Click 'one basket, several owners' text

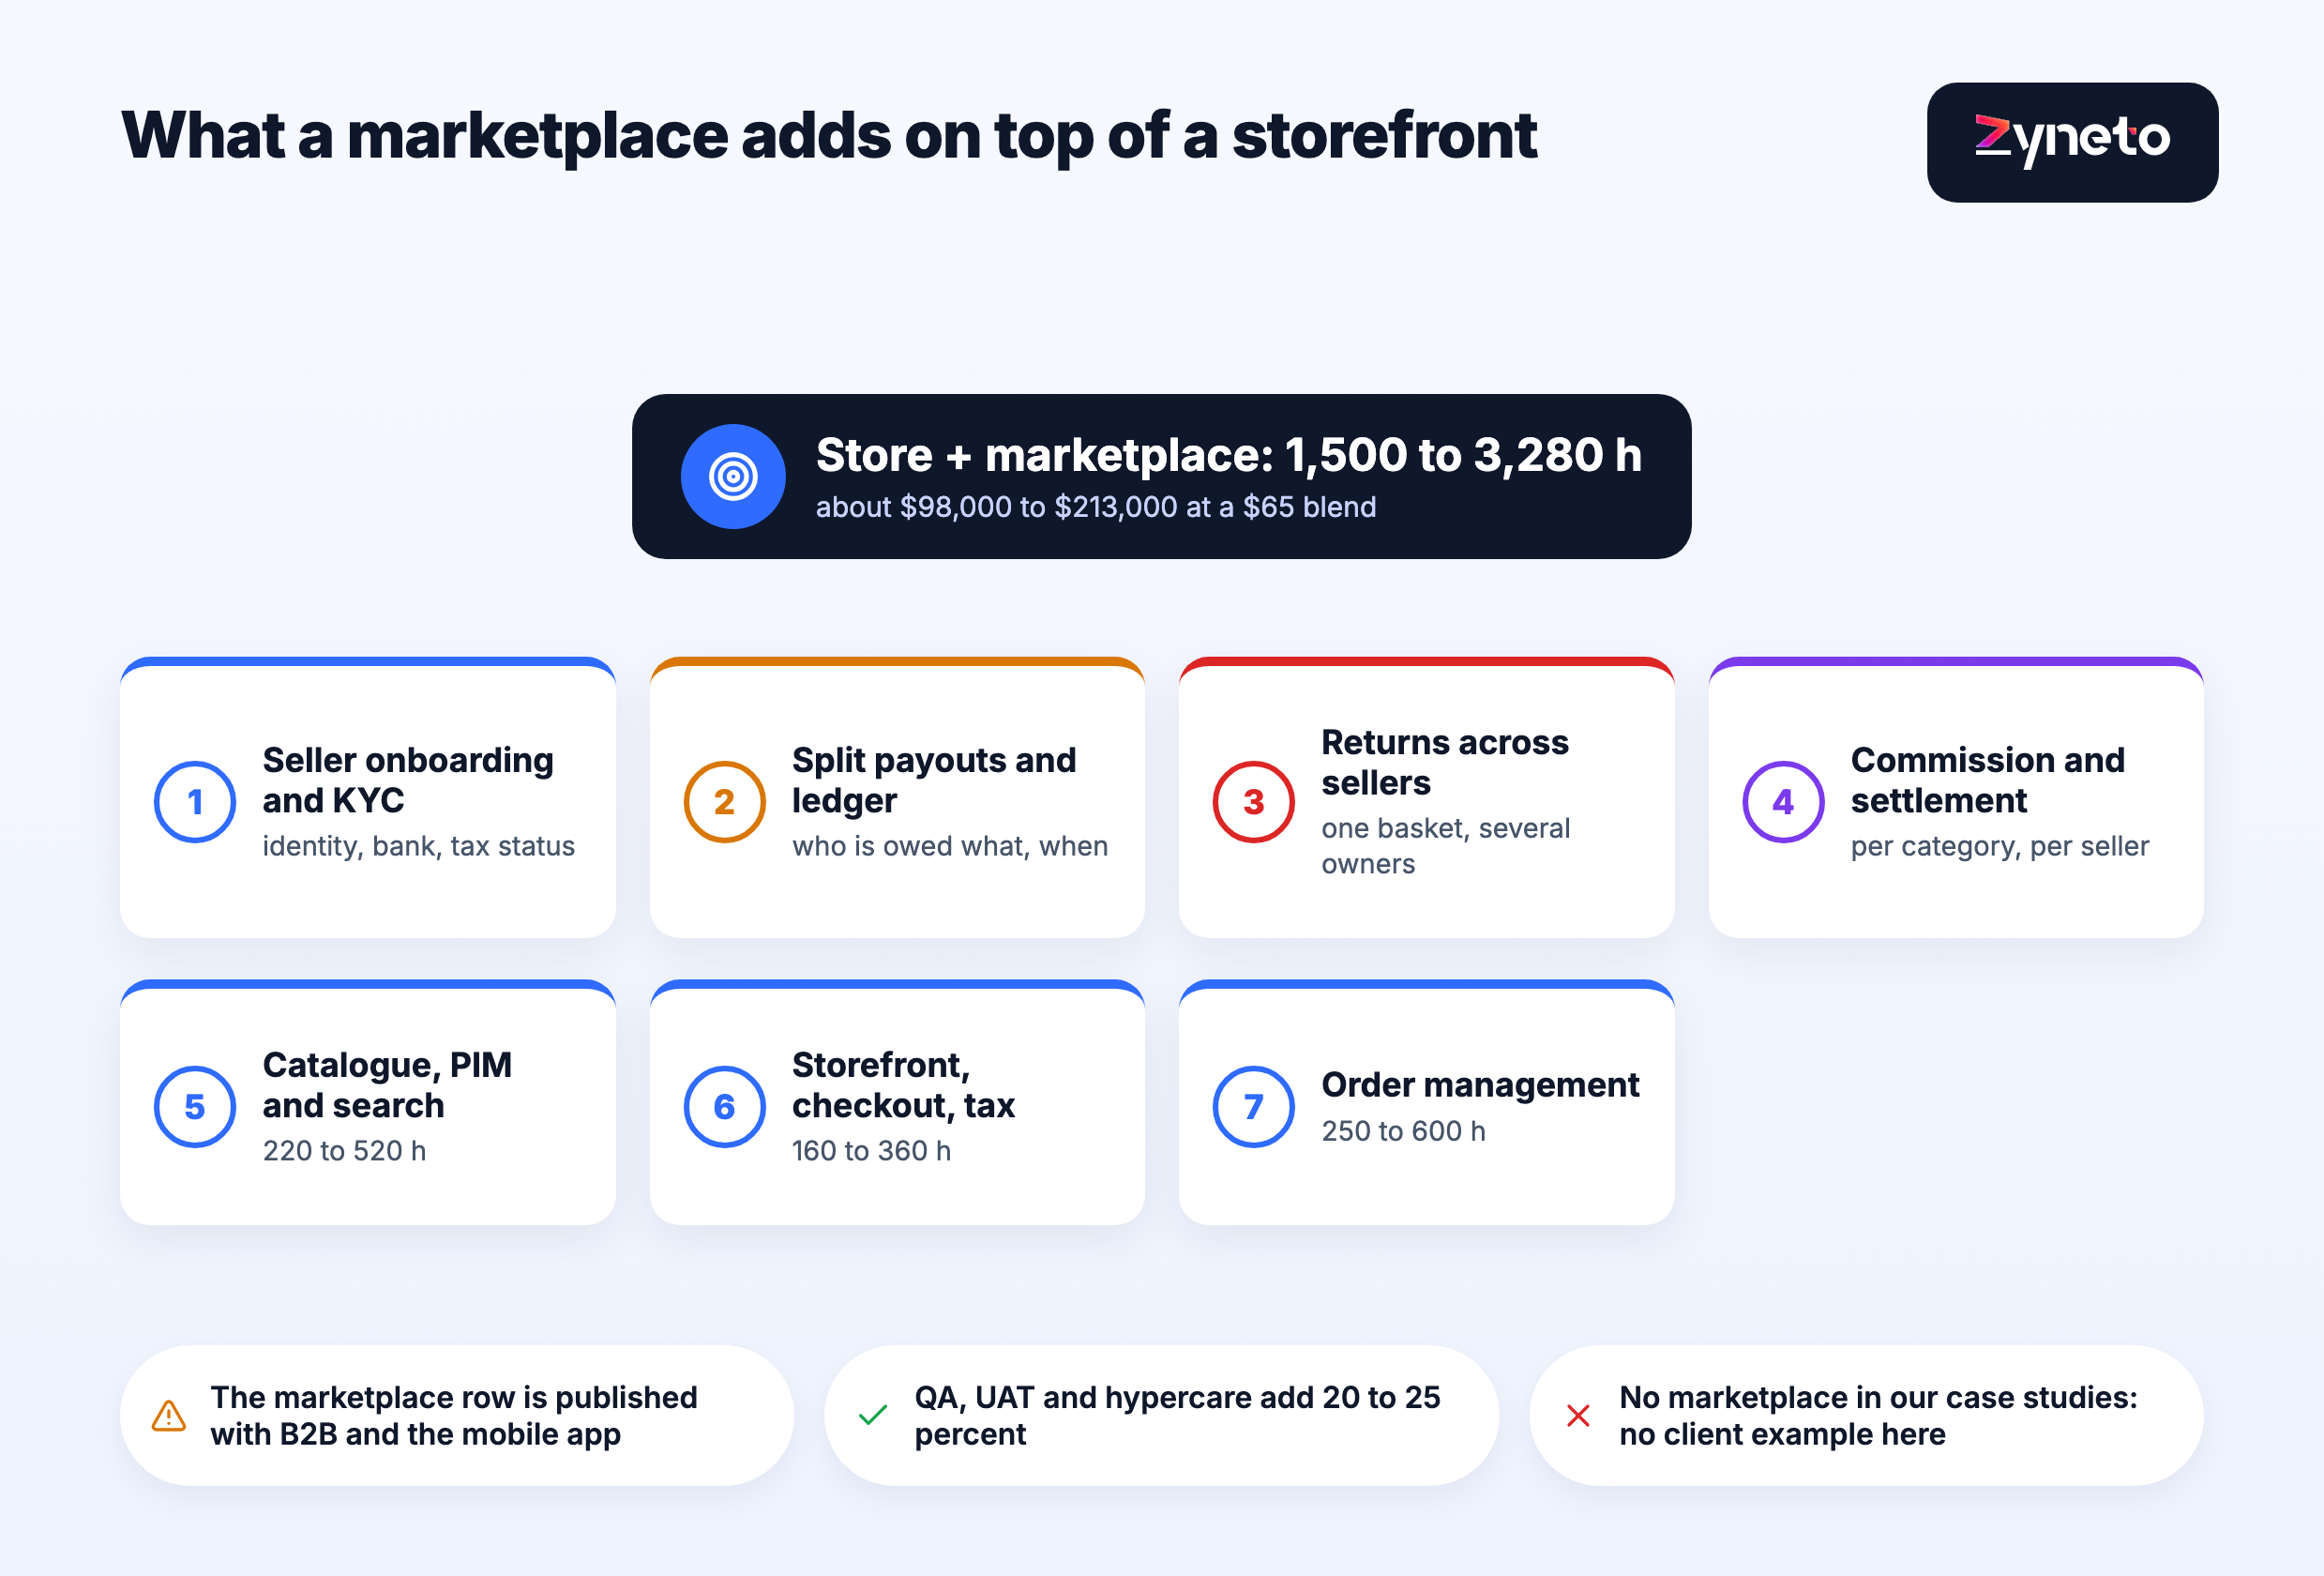coord(1446,846)
